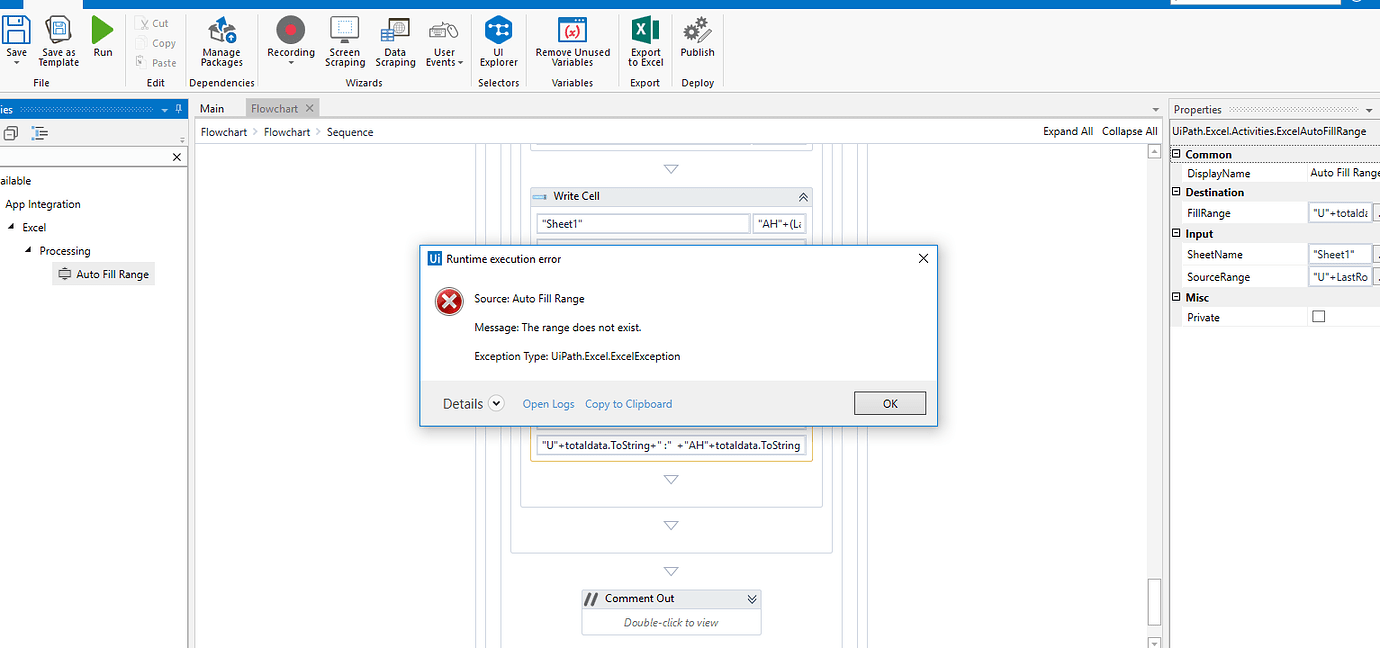Open Screen Scraping wizard
1380x648 pixels.
(344, 42)
